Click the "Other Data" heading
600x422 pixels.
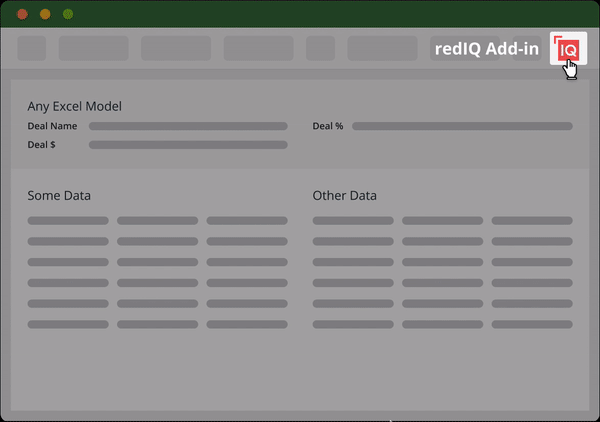[344, 196]
